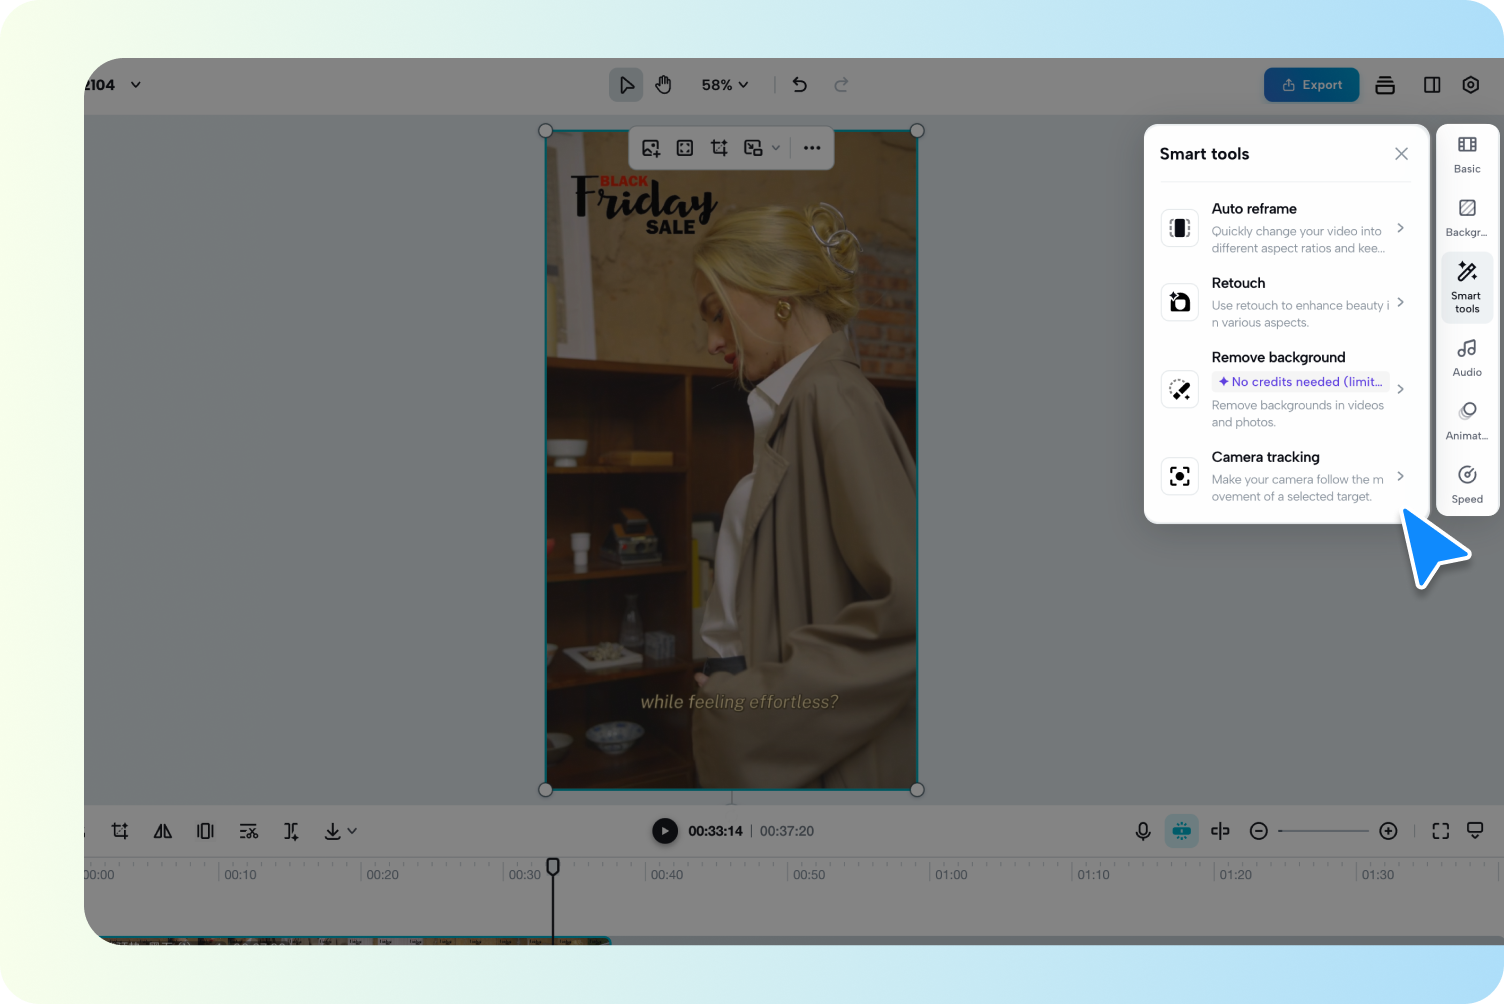The width and height of the screenshot is (1504, 1004).
Task: Open the Retouch tool
Action: pyautogui.click(x=1286, y=302)
